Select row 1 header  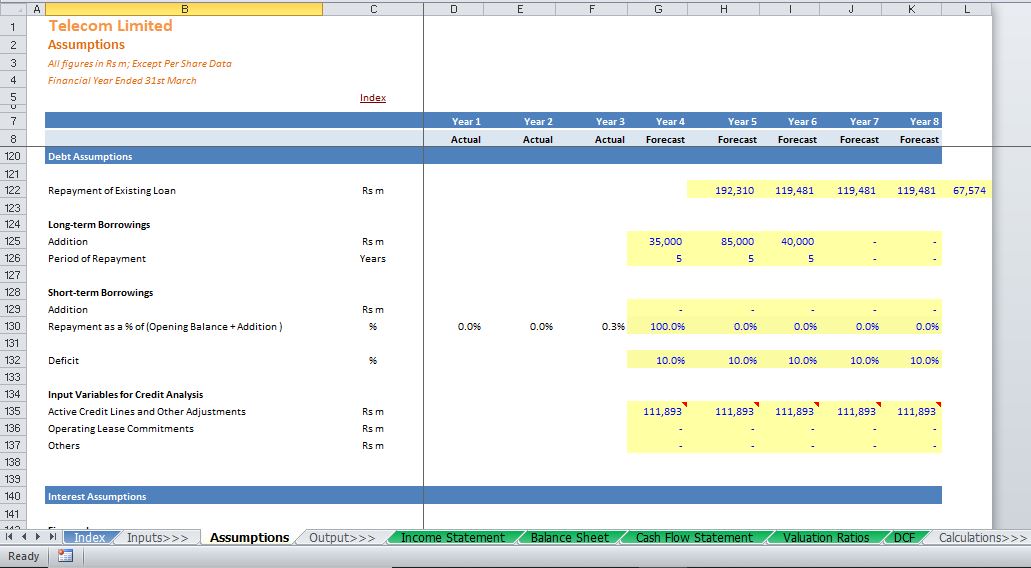pos(12,26)
